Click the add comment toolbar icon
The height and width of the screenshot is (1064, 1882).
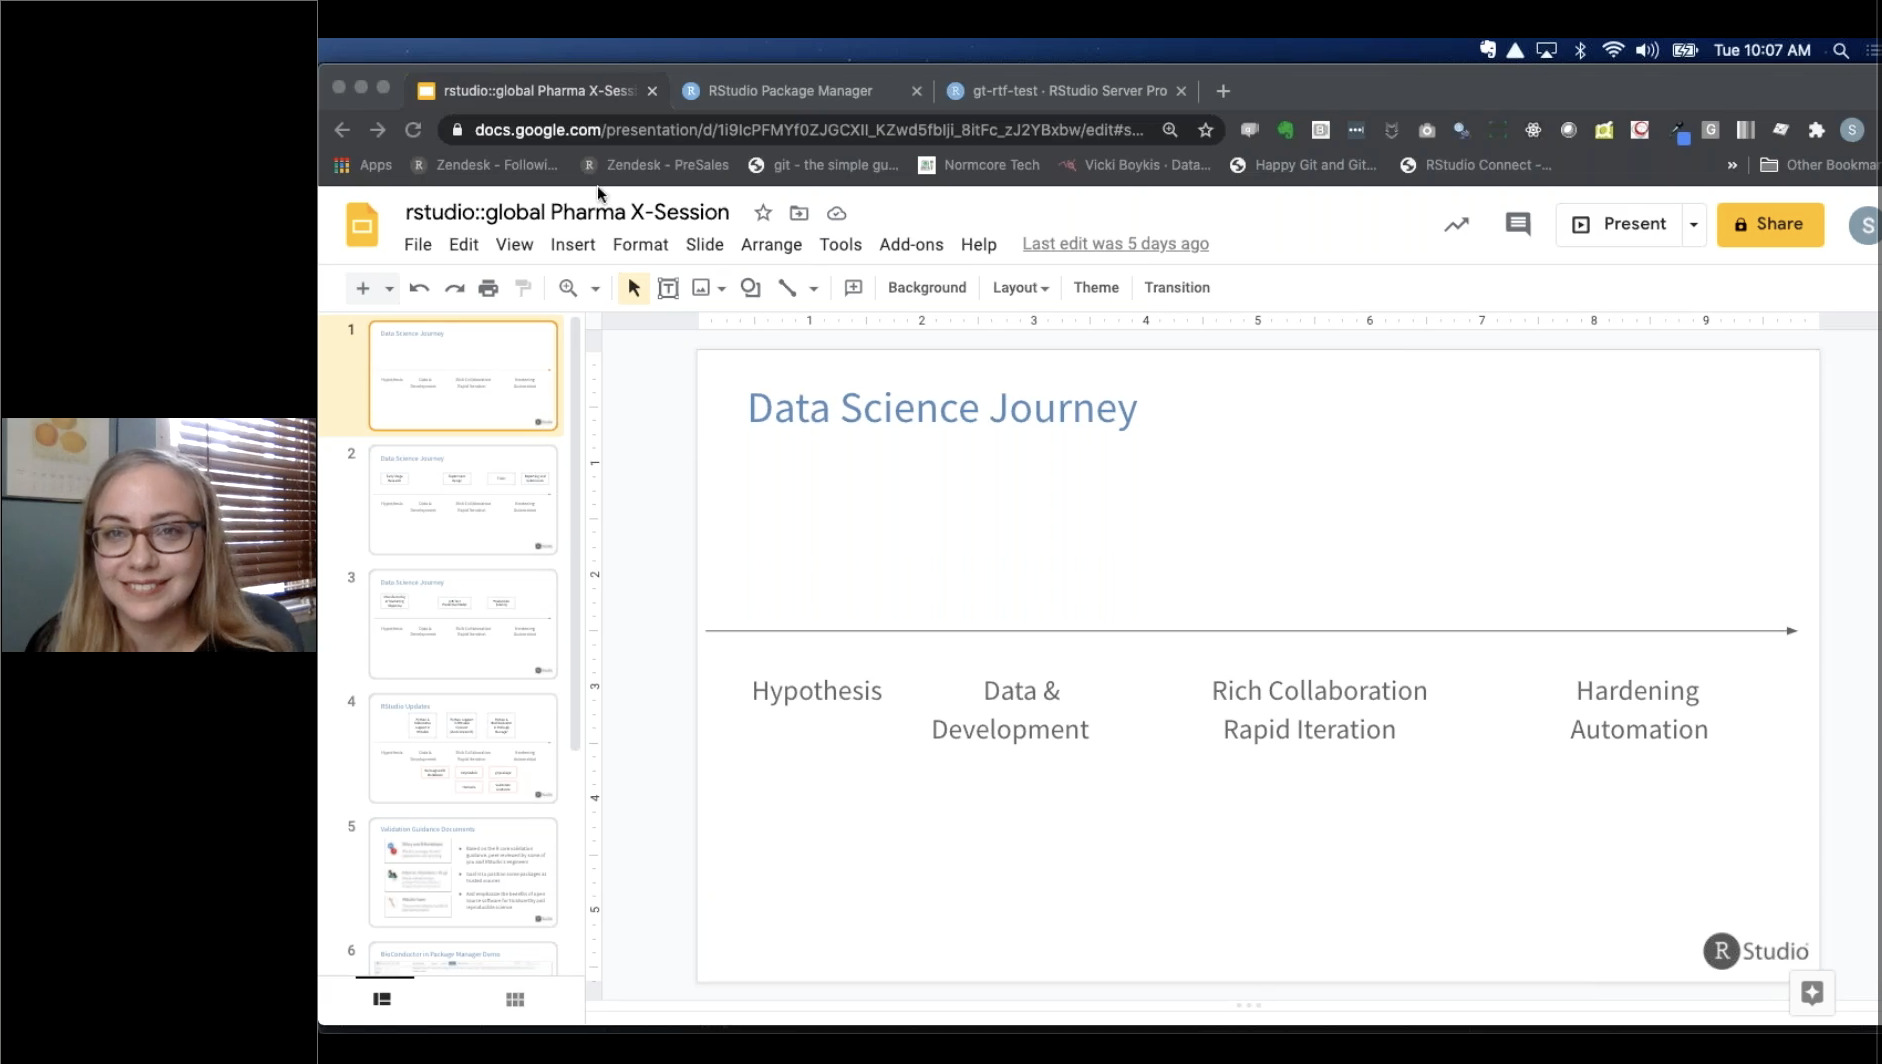853,288
